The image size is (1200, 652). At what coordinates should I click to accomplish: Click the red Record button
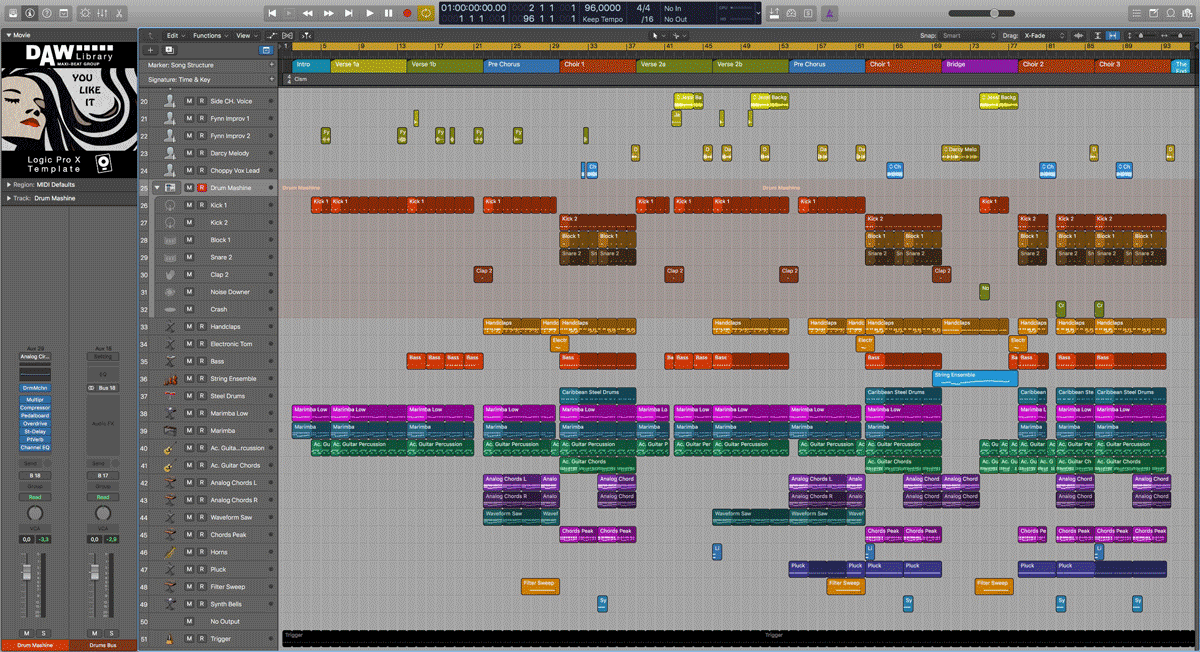[x=407, y=13]
